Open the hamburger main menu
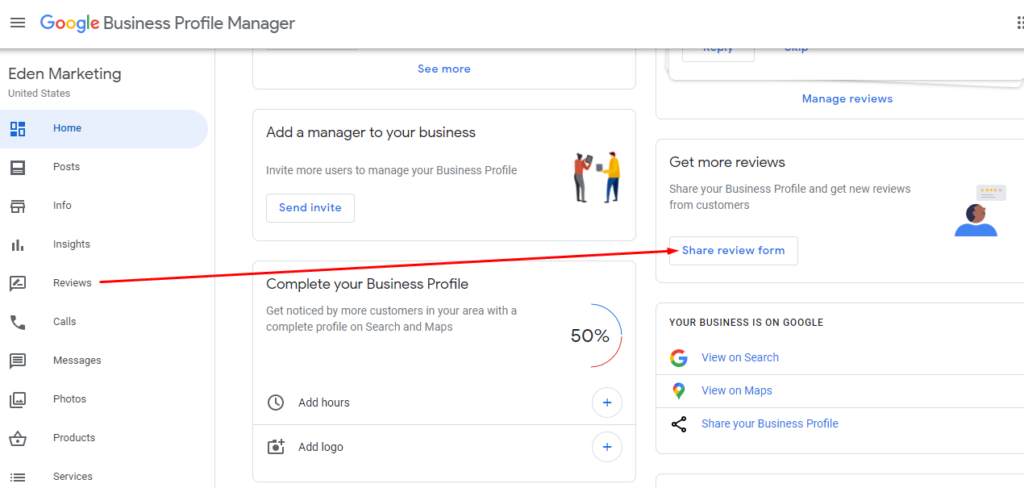Viewport: 1024px width, 488px height. coord(17,23)
